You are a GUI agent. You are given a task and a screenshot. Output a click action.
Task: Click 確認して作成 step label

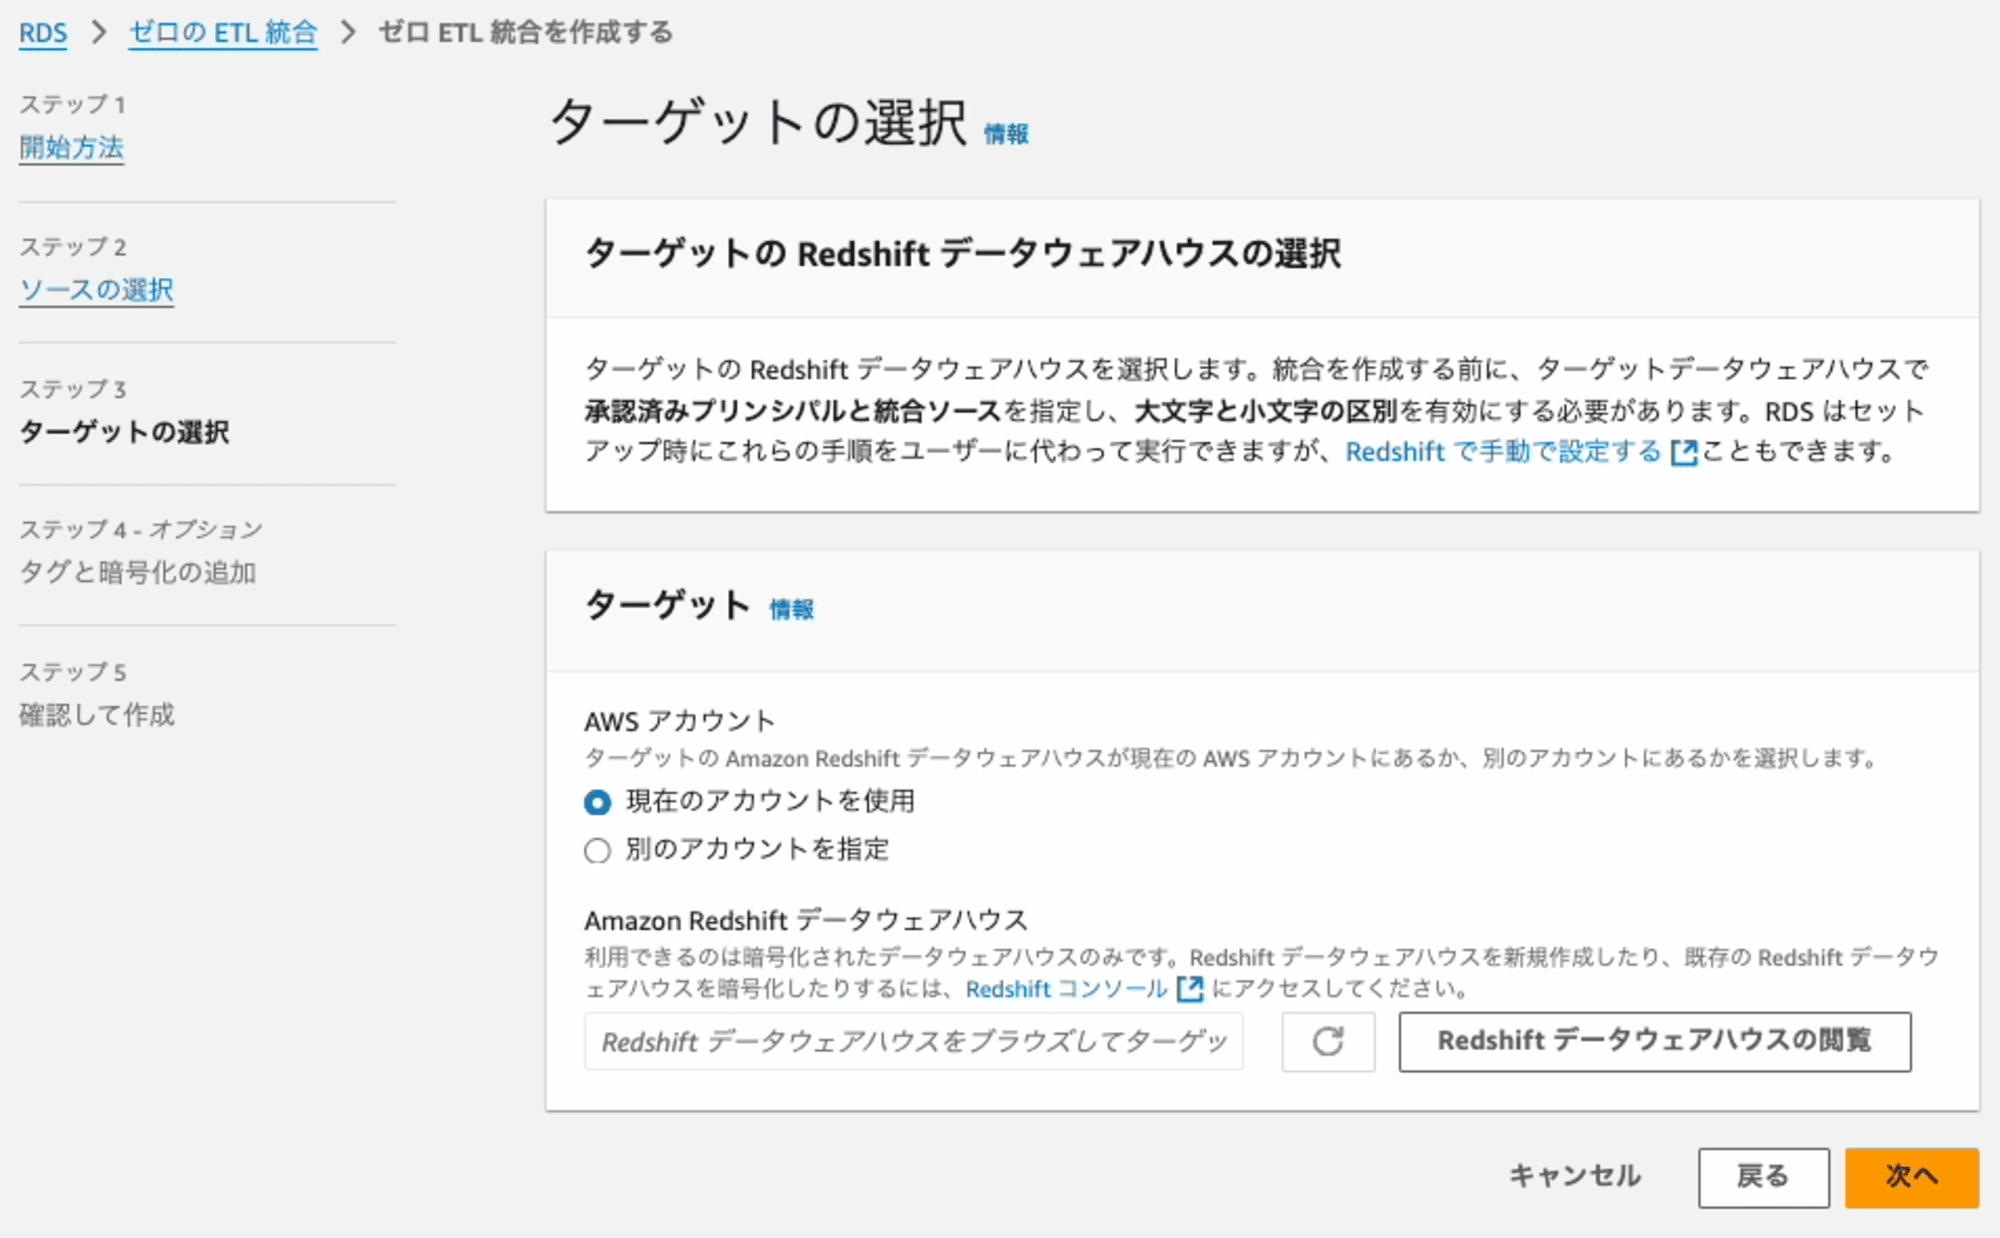[97, 715]
